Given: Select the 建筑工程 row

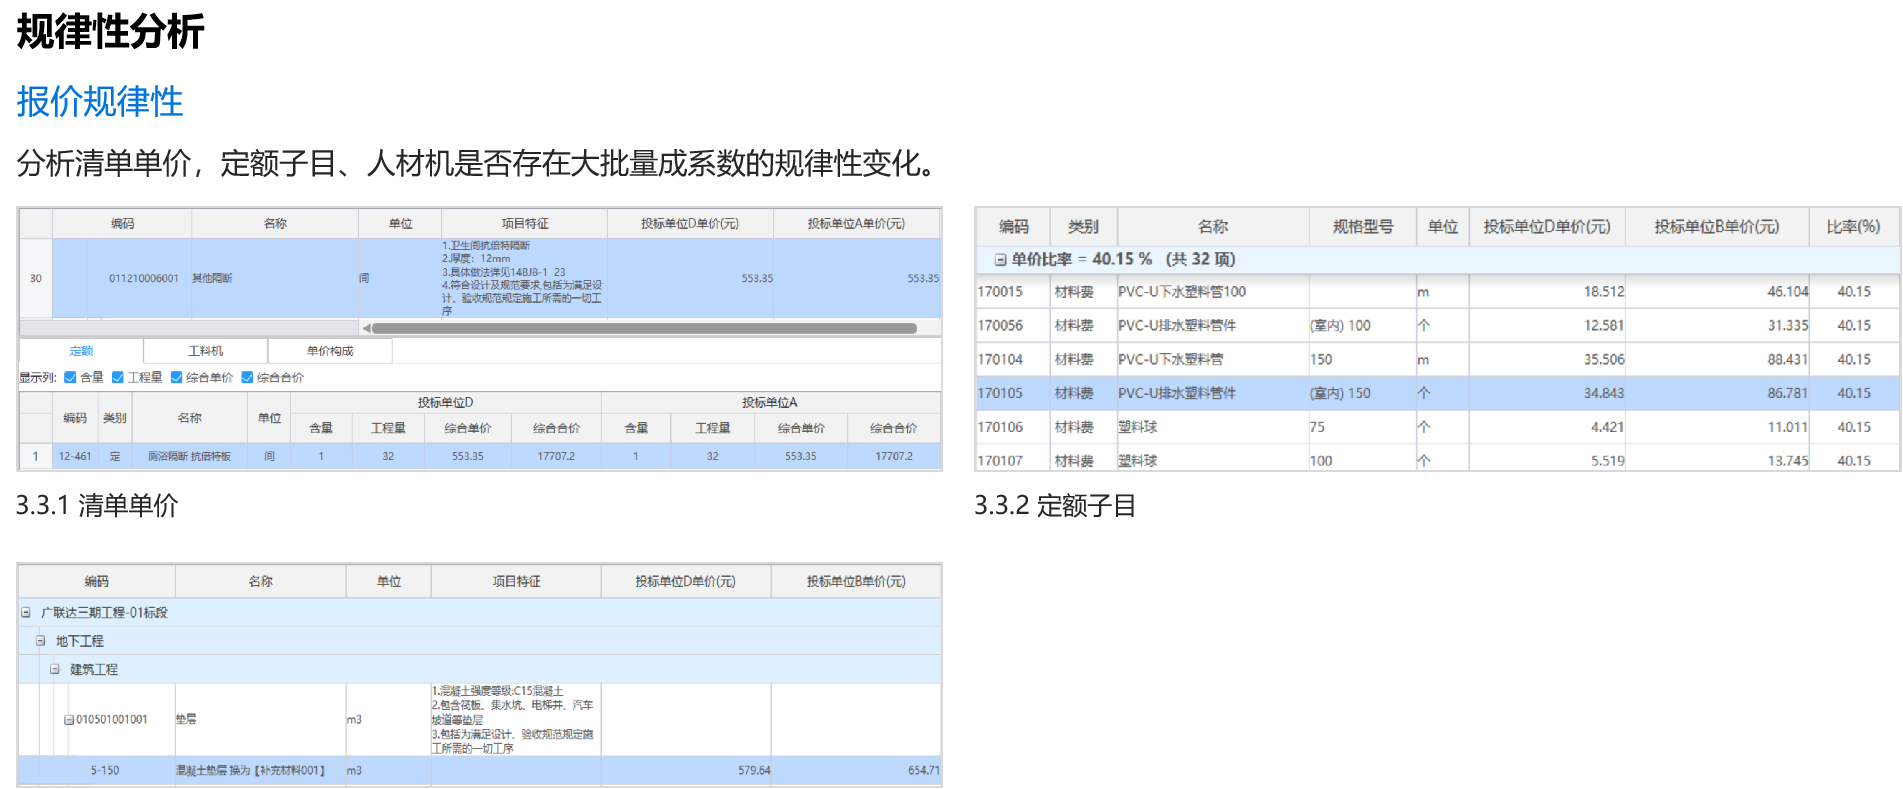Looking at the screenshot, I should [480, 669].
